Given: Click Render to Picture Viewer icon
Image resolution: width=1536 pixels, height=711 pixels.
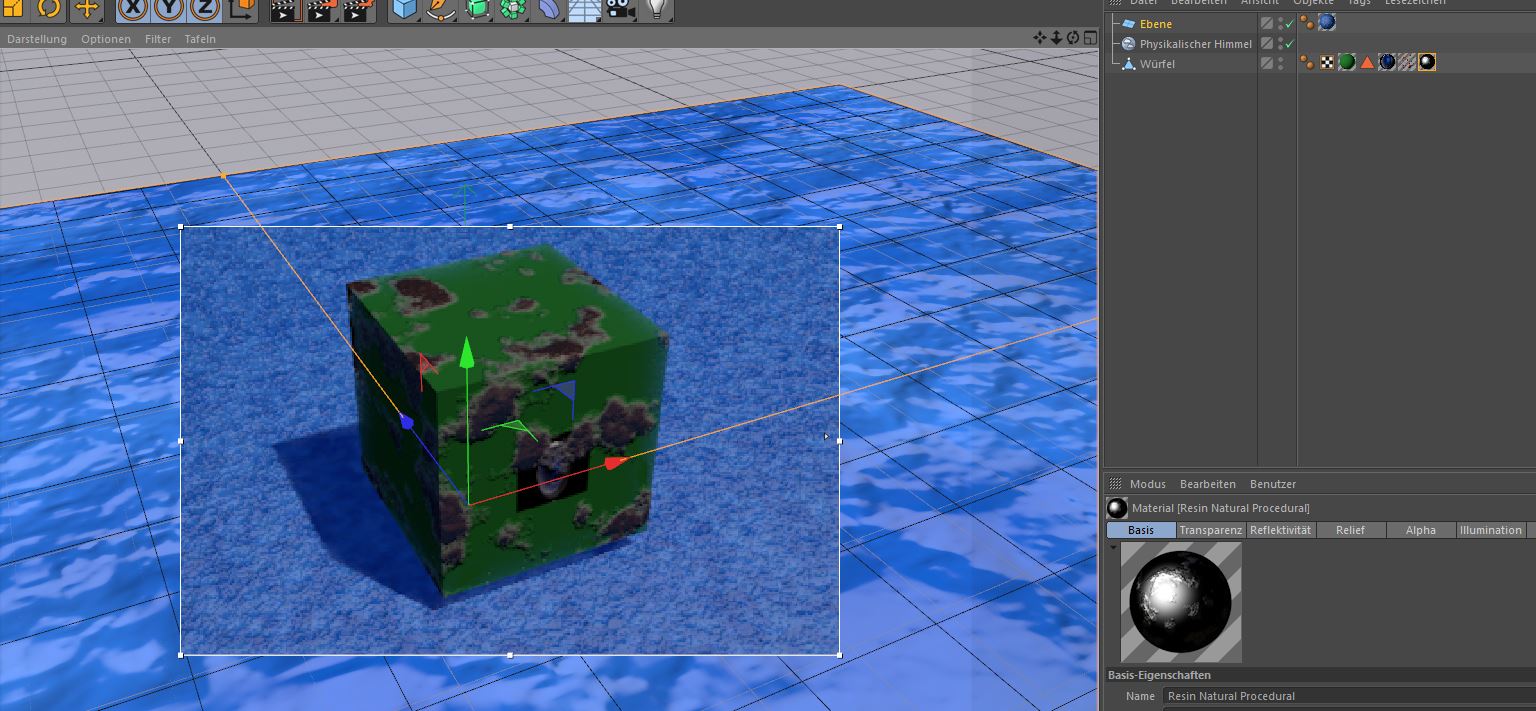Looking at the screenshot, I should point(321,9).
